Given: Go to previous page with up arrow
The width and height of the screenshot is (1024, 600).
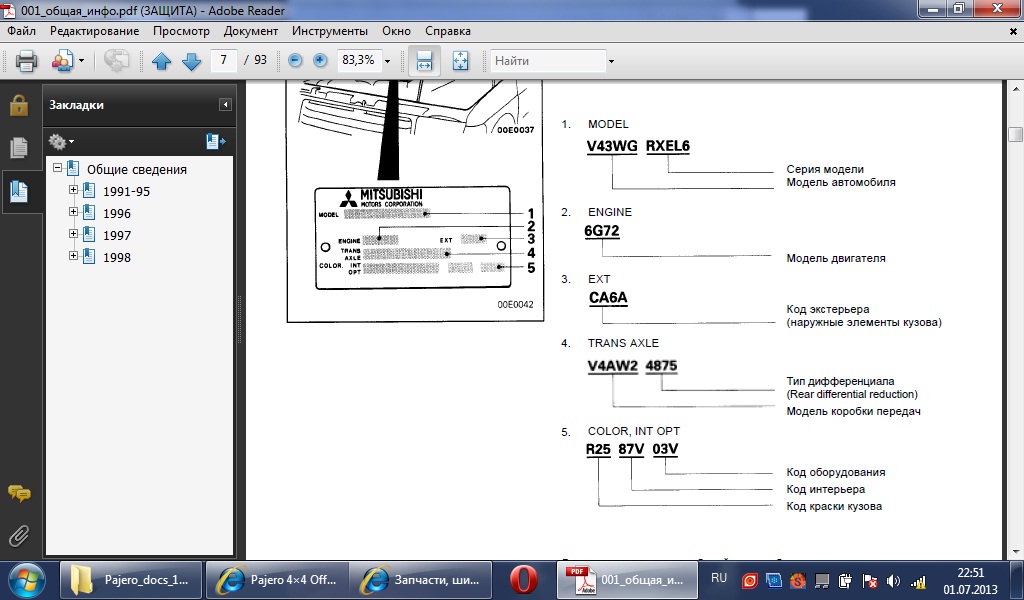Looking at the screenshot, I should [x=162, y=61].
